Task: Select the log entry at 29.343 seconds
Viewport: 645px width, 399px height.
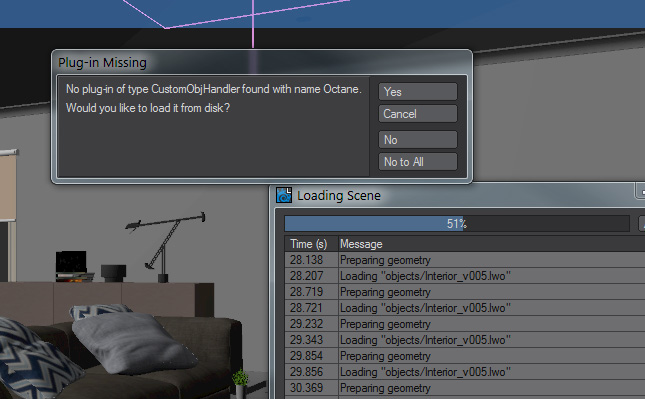Action: tap(465, 340)
